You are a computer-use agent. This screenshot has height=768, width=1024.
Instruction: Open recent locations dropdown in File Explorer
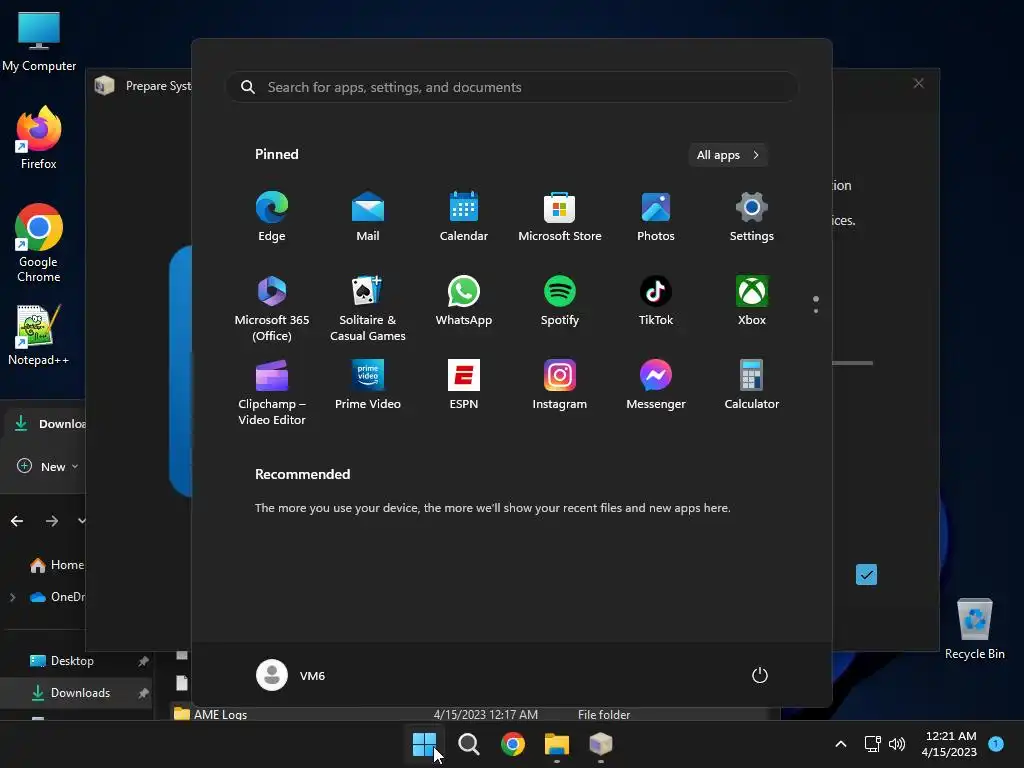(82, 520)
